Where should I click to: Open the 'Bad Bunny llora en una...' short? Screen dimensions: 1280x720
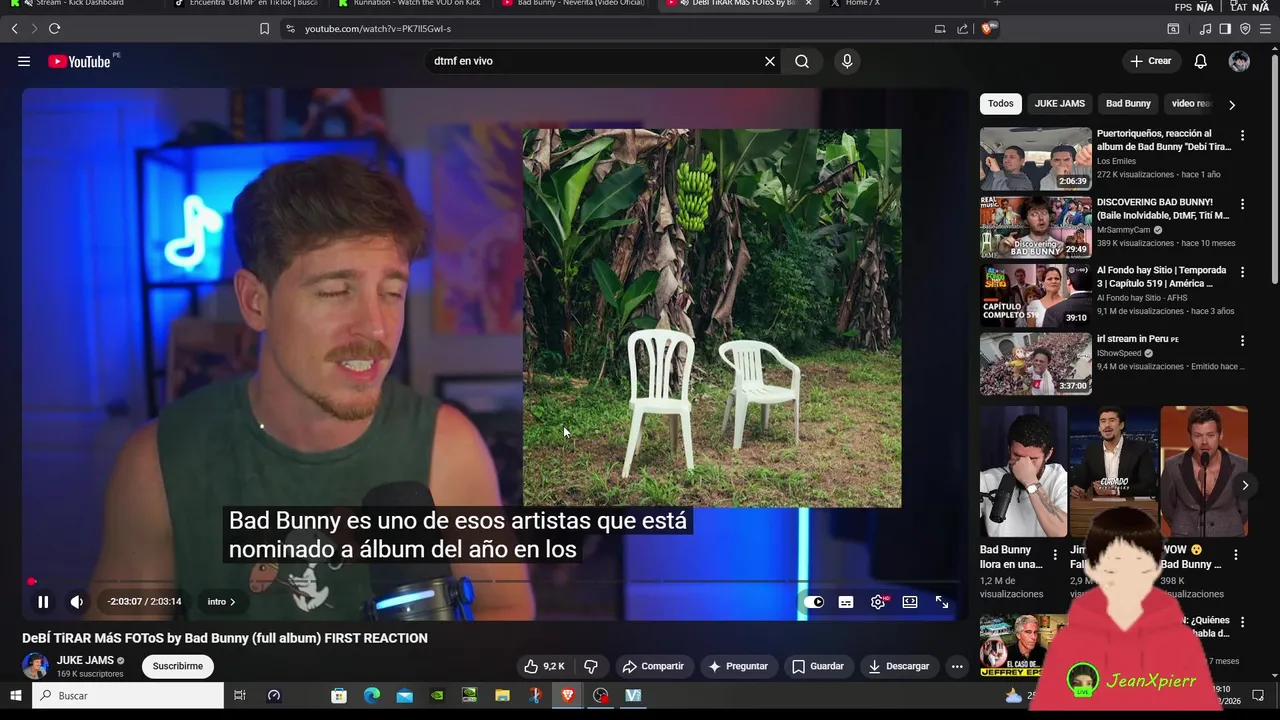click(1021, 472)
